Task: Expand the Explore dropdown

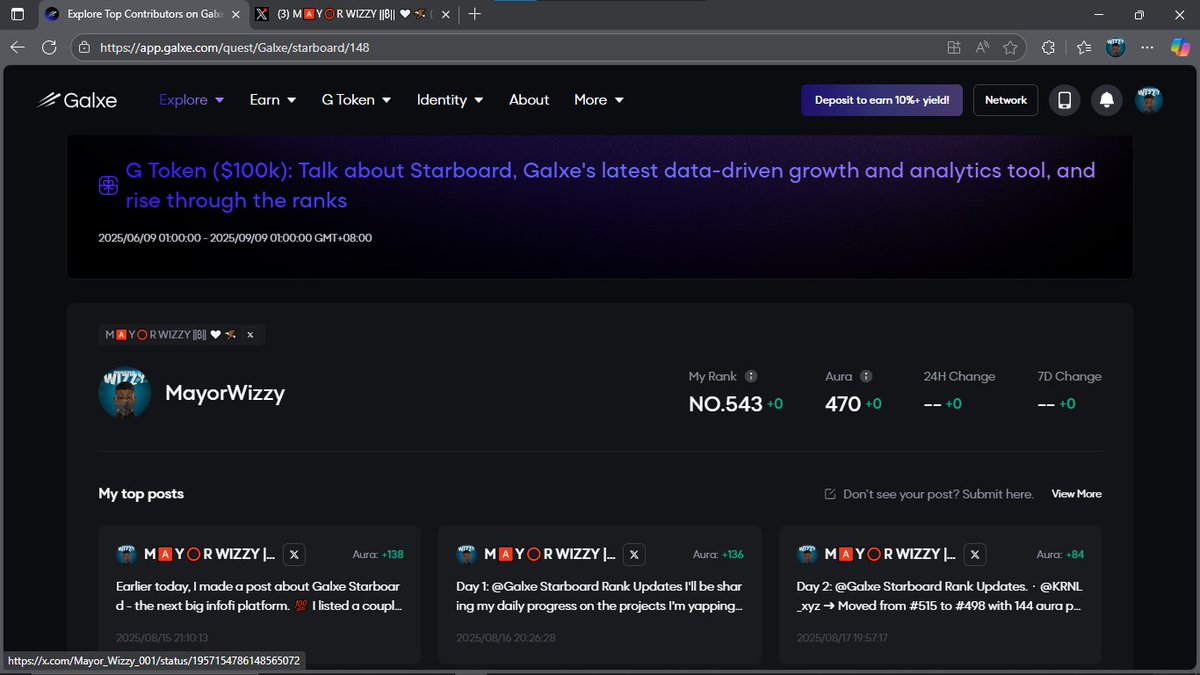Action: [x=192, y=100]
